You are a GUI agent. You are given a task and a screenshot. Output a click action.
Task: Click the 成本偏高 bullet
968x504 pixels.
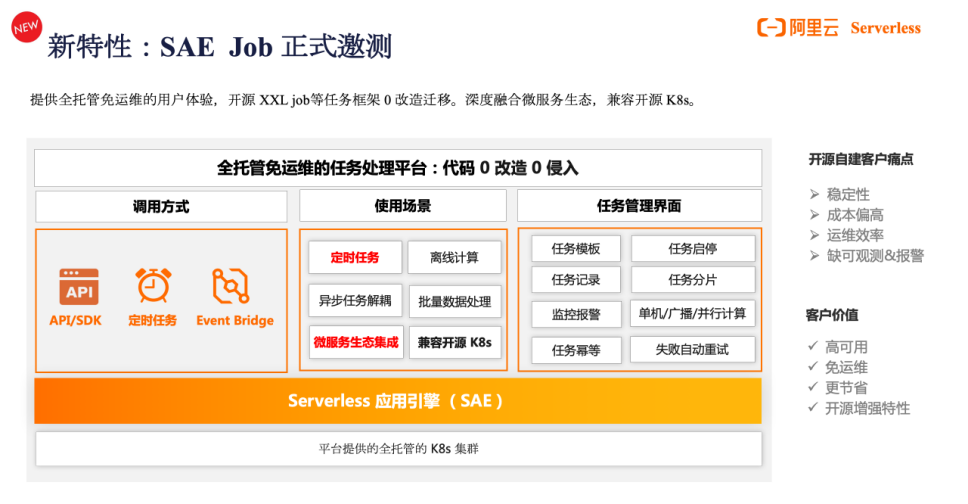pos(846,215)
